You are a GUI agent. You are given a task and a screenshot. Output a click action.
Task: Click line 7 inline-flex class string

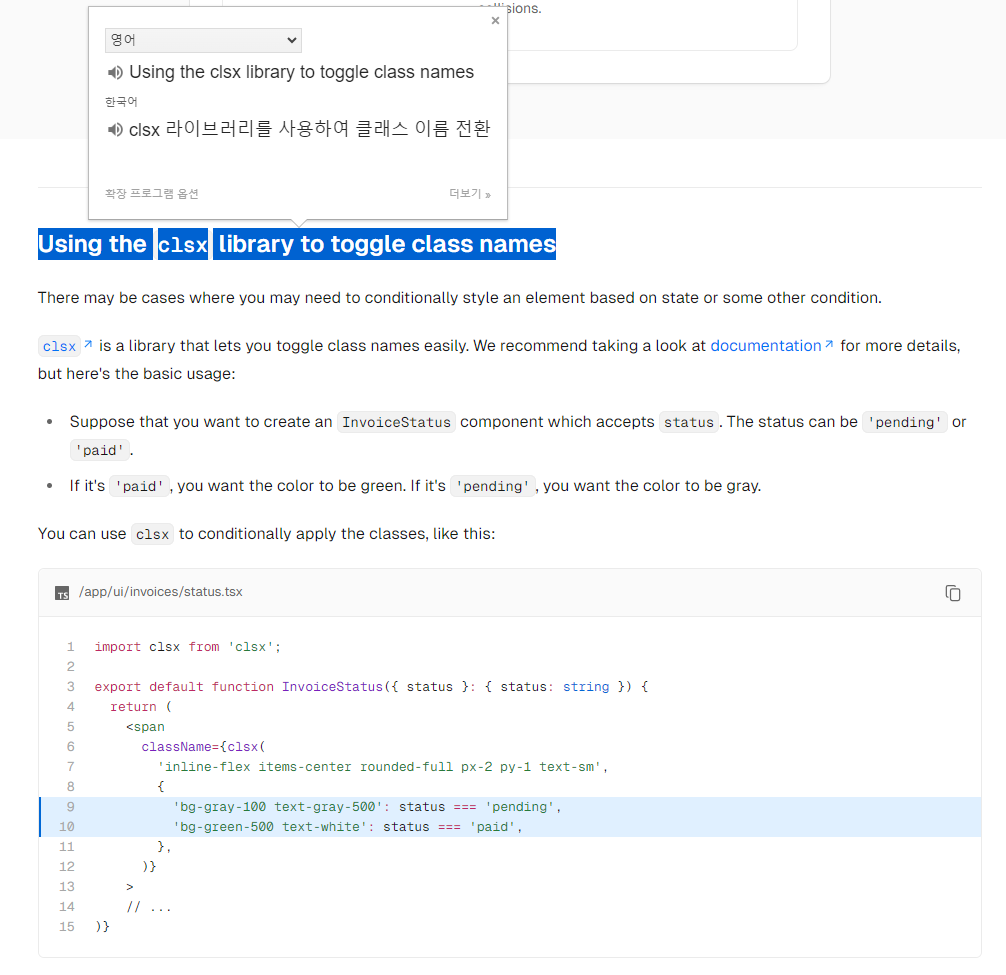coord(382,767)
